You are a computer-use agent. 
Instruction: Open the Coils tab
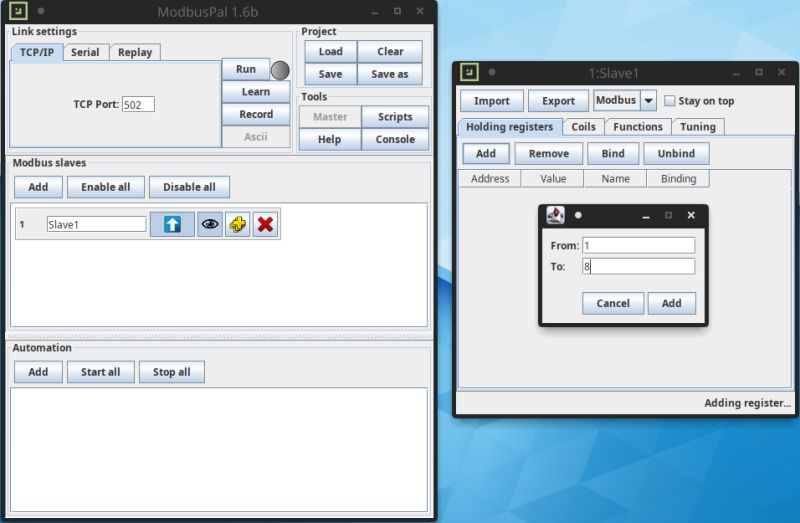click(x=583, y=127)
